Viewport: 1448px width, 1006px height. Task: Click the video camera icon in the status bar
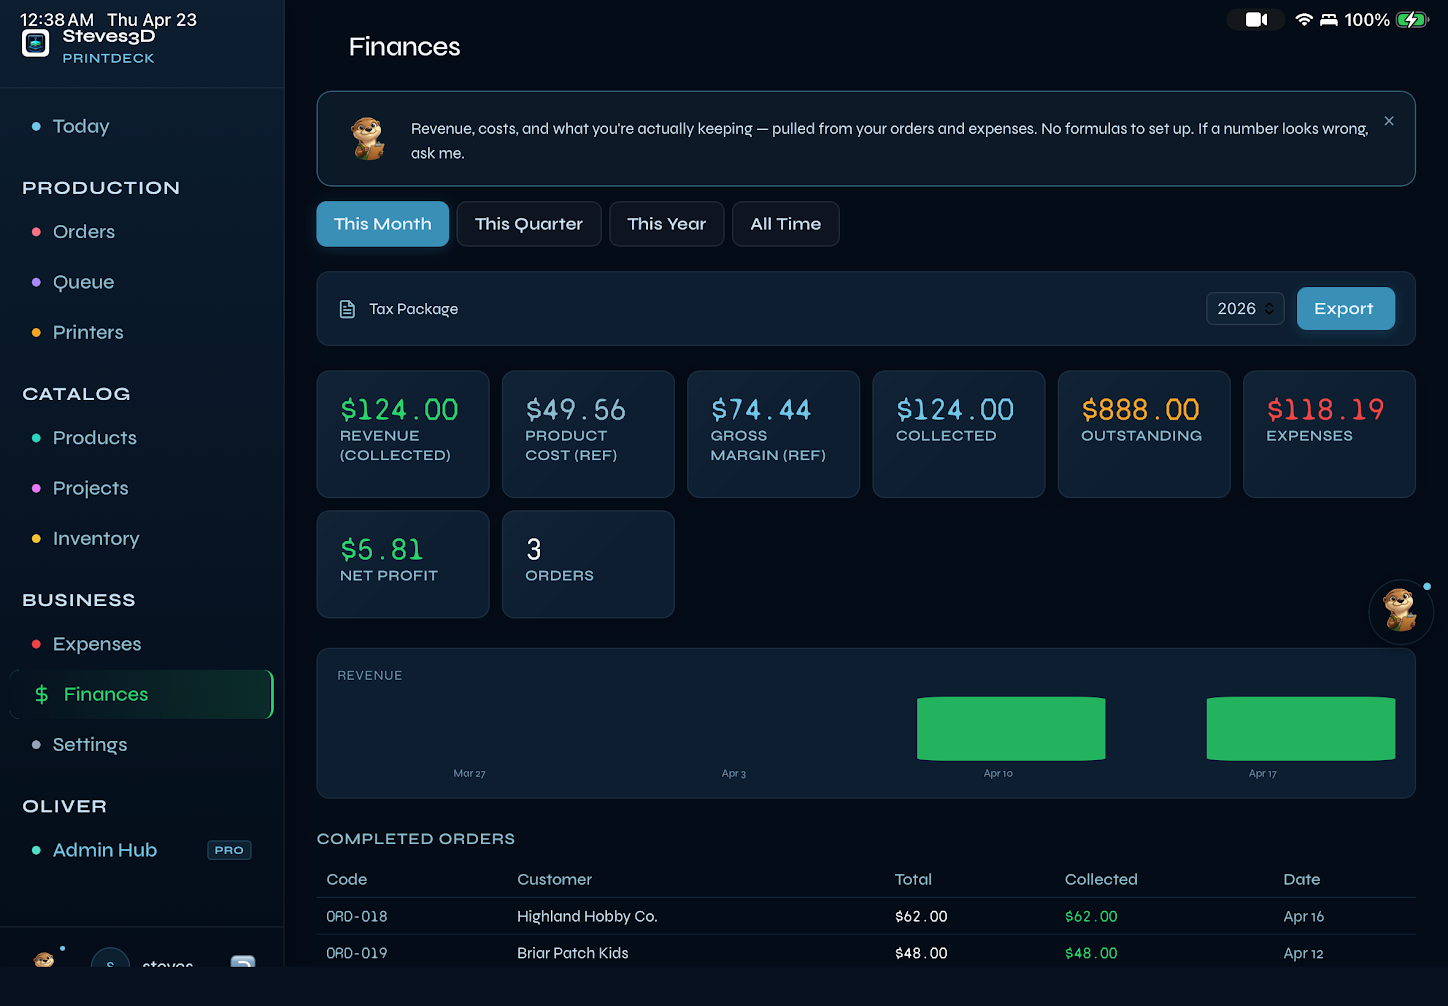(x=1254, y=19)
